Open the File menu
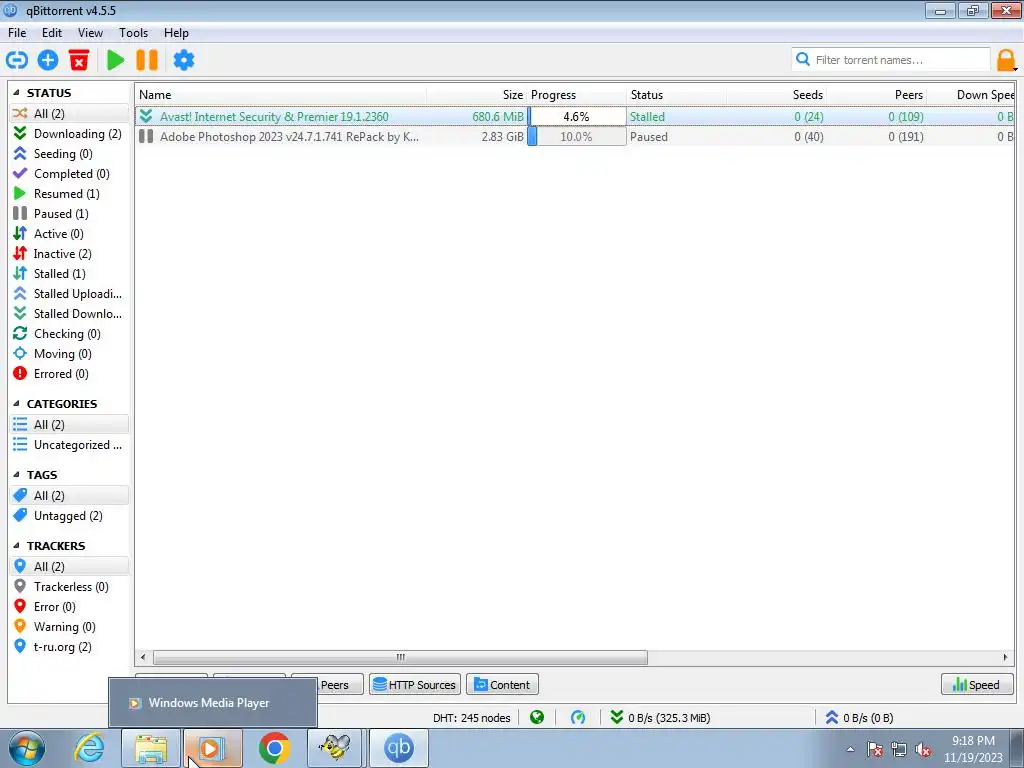Screen dimensions: 1024x768 17,33
